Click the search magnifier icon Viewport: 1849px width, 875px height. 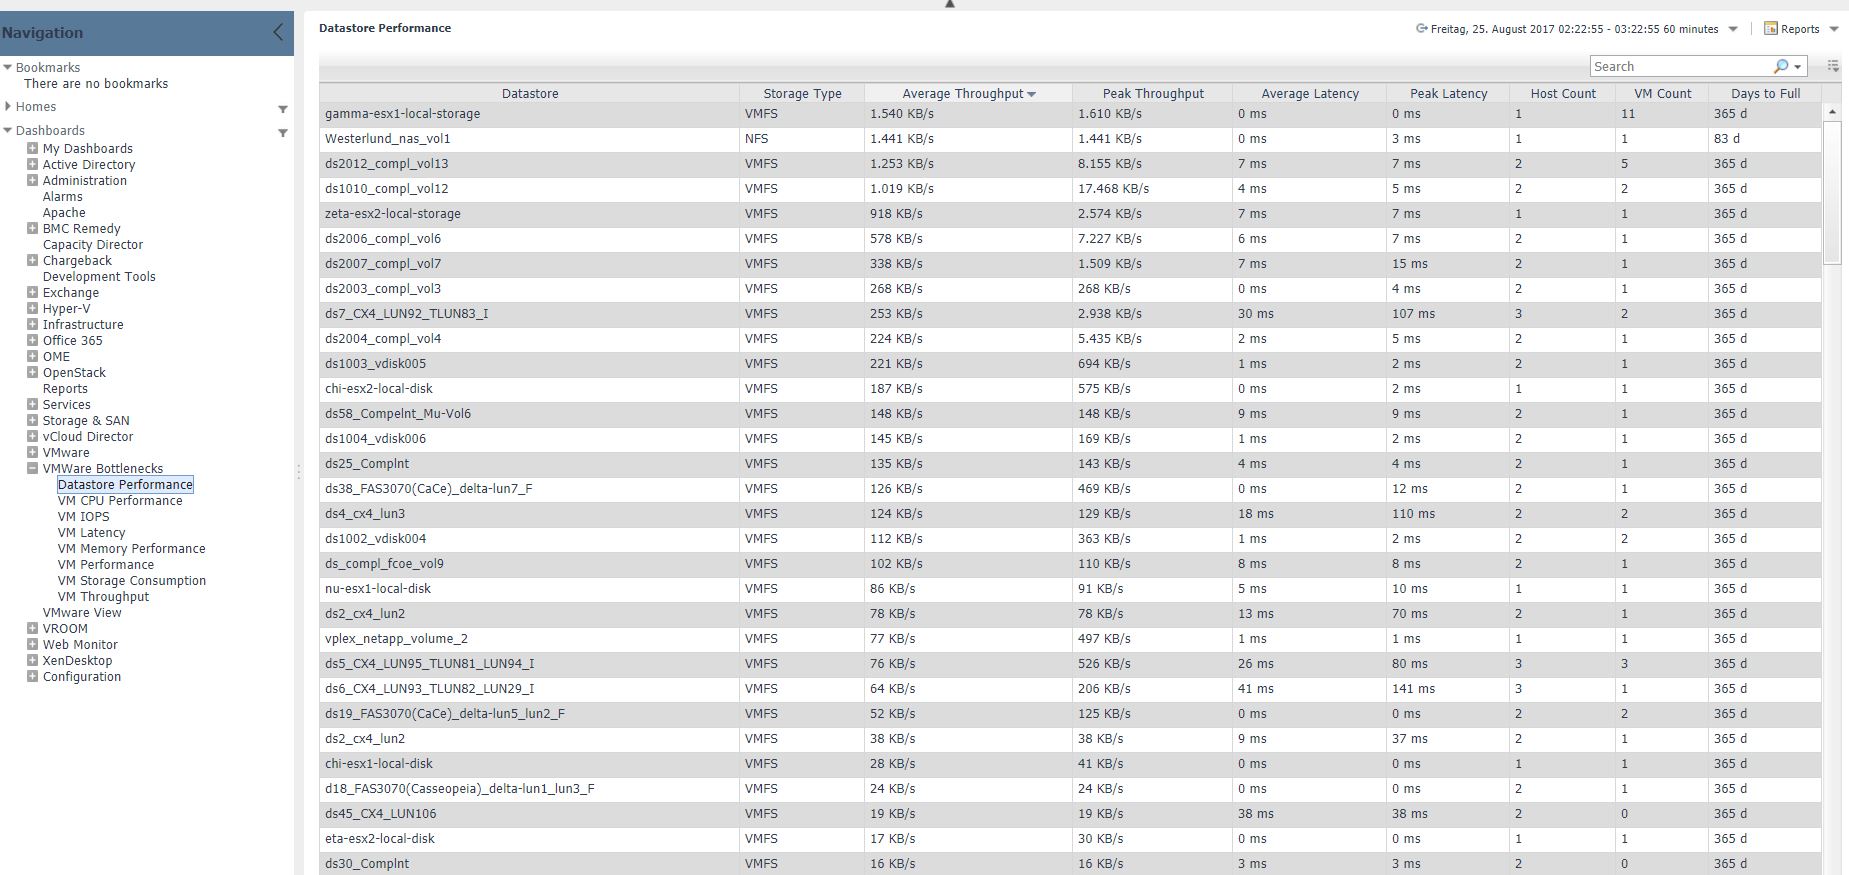click(x=1781, y=66)
